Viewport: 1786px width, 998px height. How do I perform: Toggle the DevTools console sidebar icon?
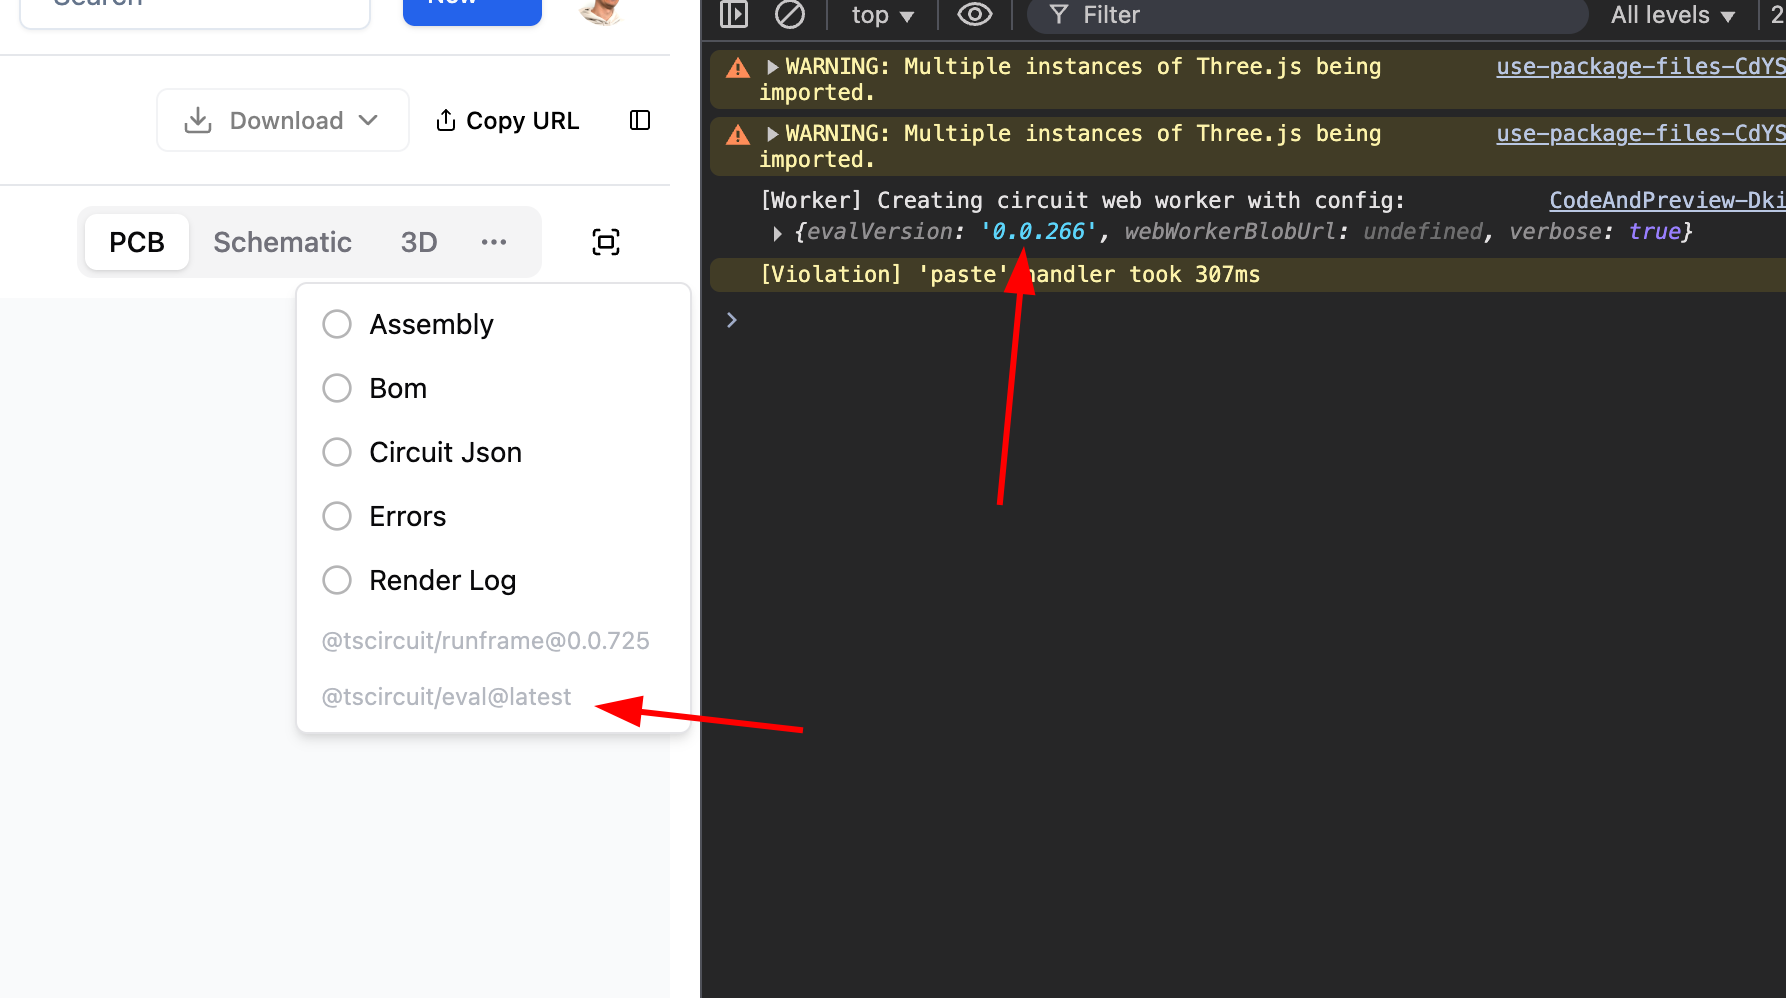(x=734, y=15)
